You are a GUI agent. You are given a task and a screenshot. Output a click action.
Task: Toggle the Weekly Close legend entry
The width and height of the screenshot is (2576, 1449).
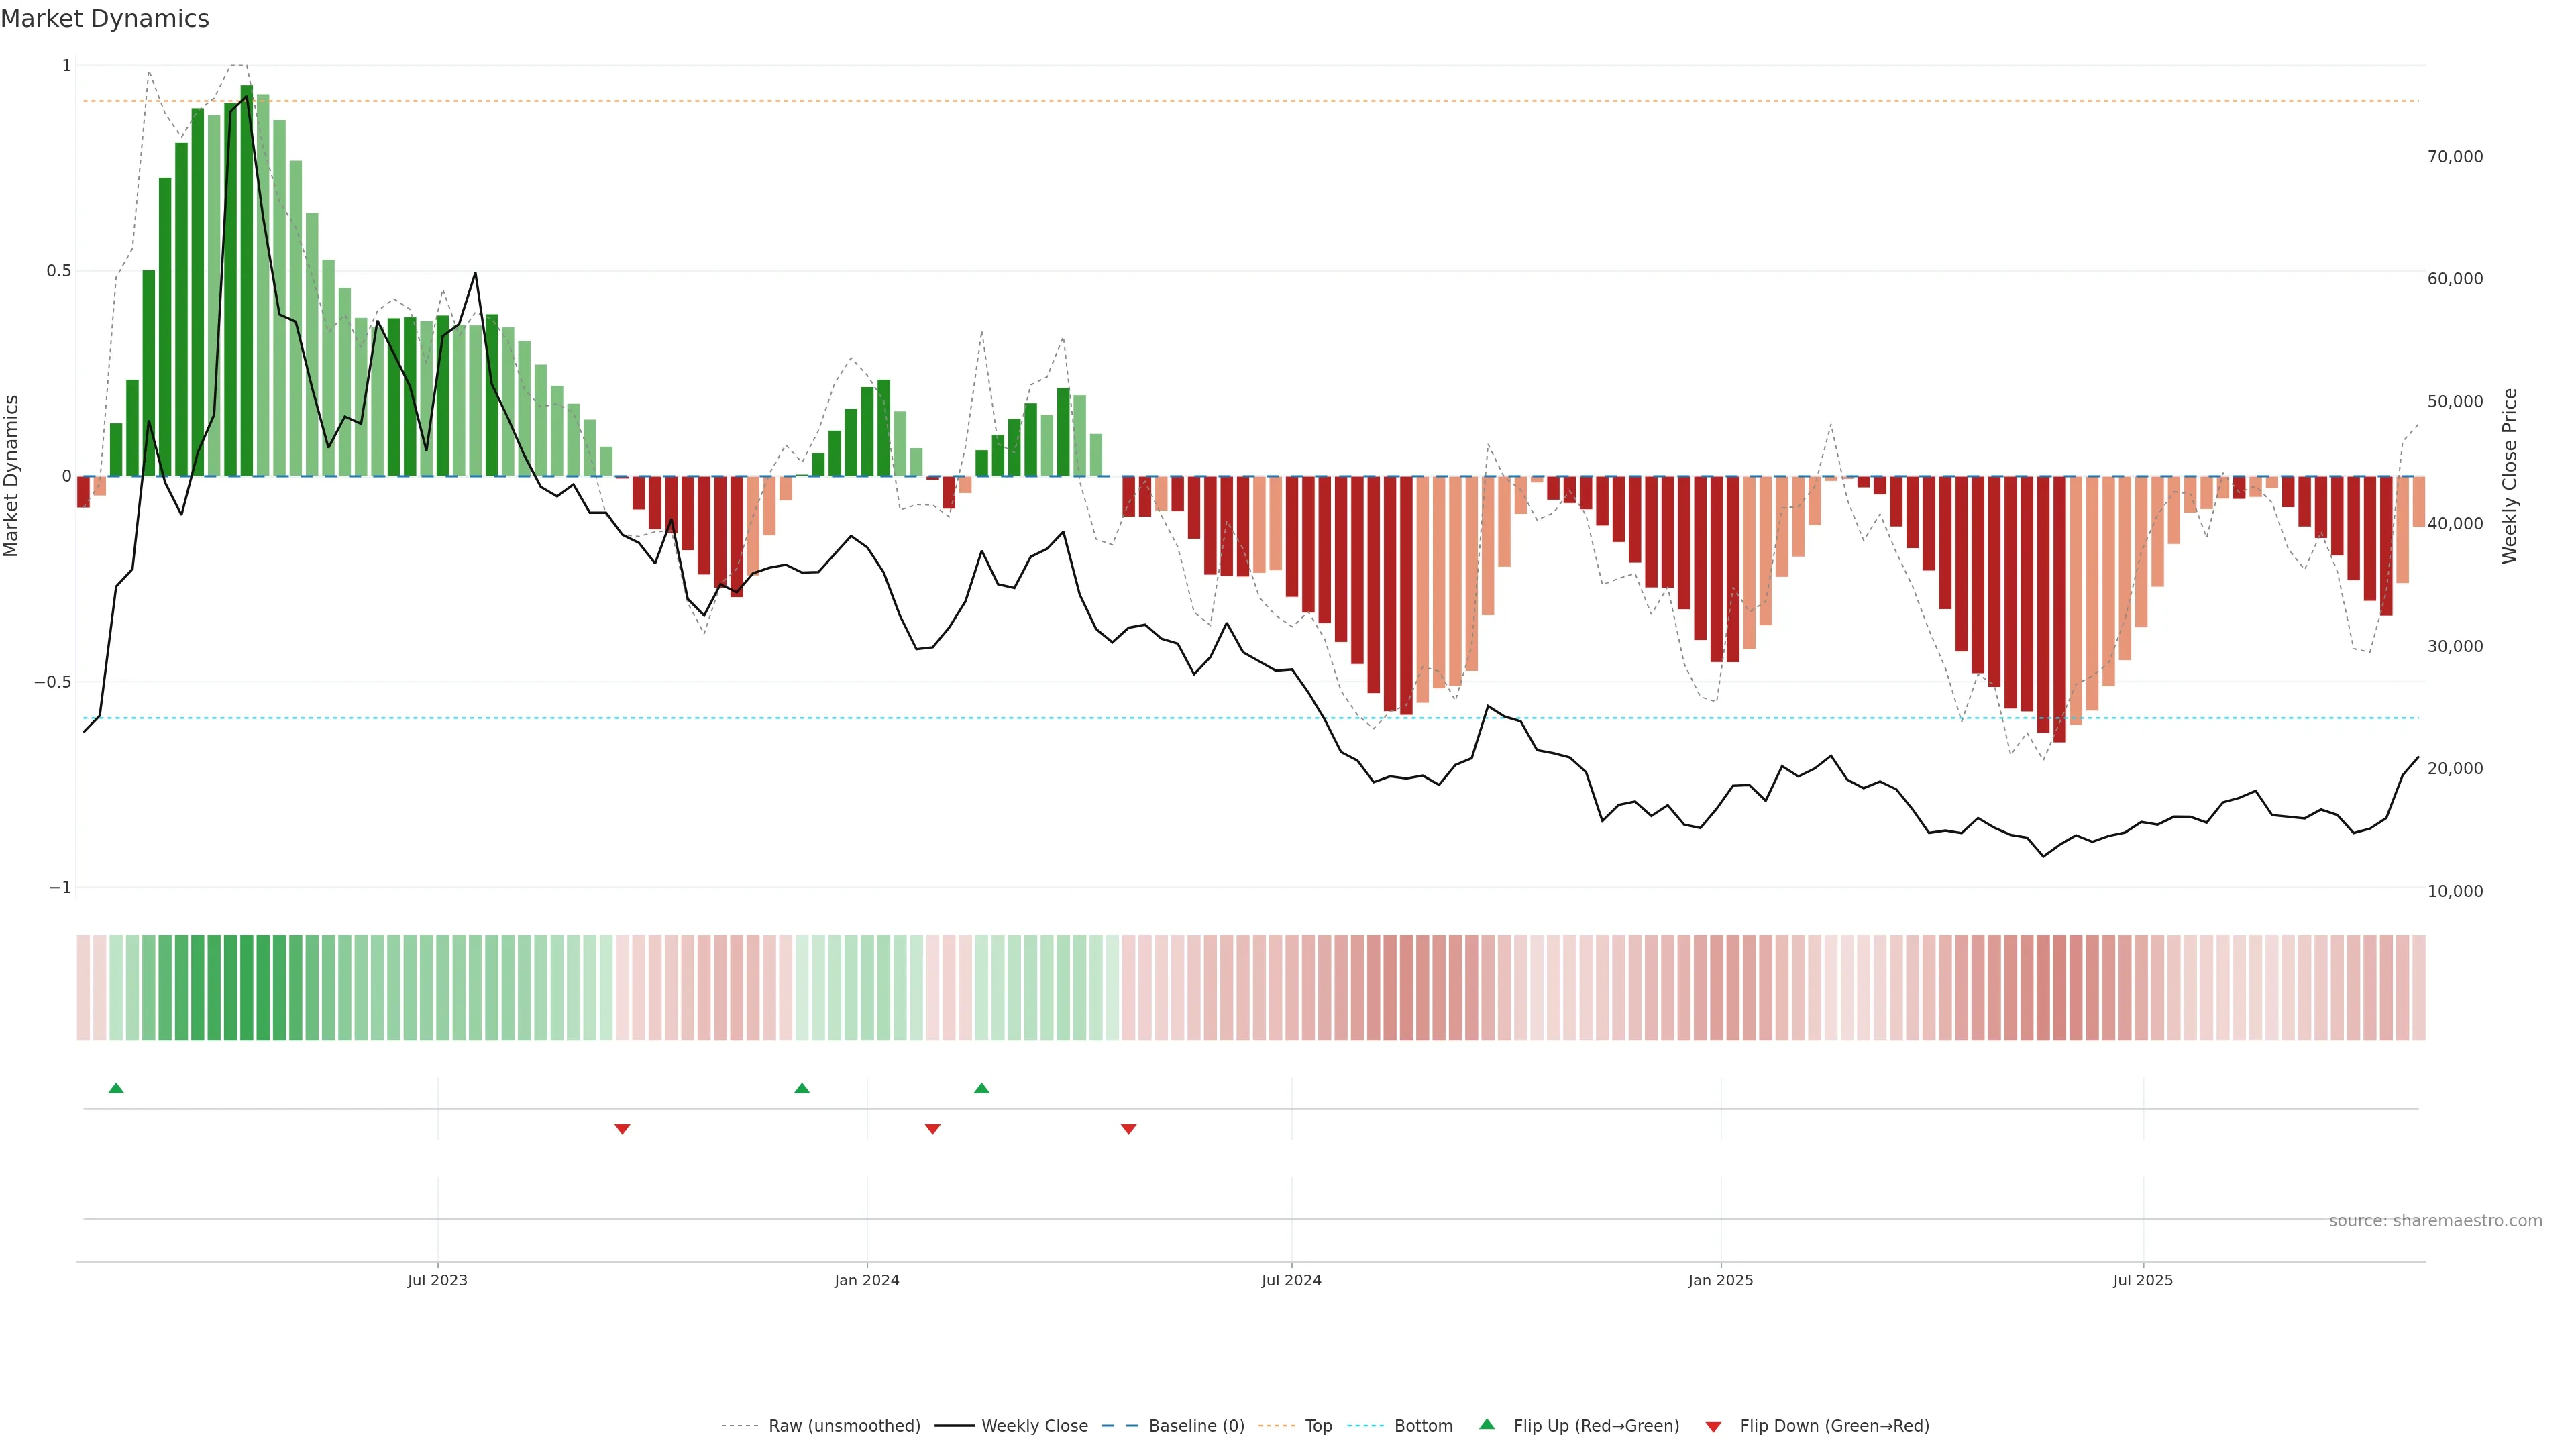pos(1034,1426)
